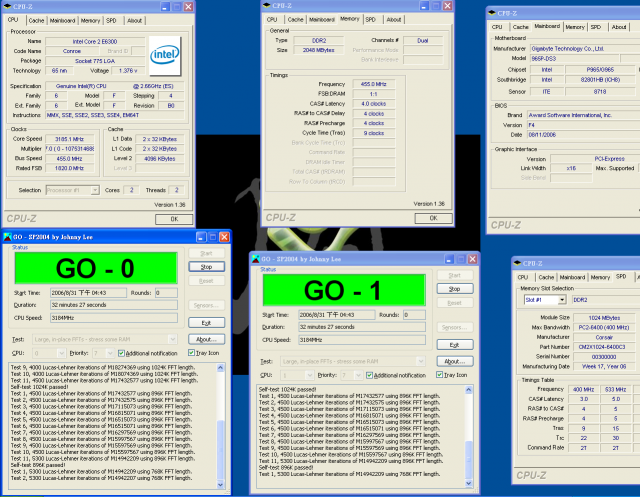
Task: Open CPU dropdown in GO-1 window
Action: point(309,375)
